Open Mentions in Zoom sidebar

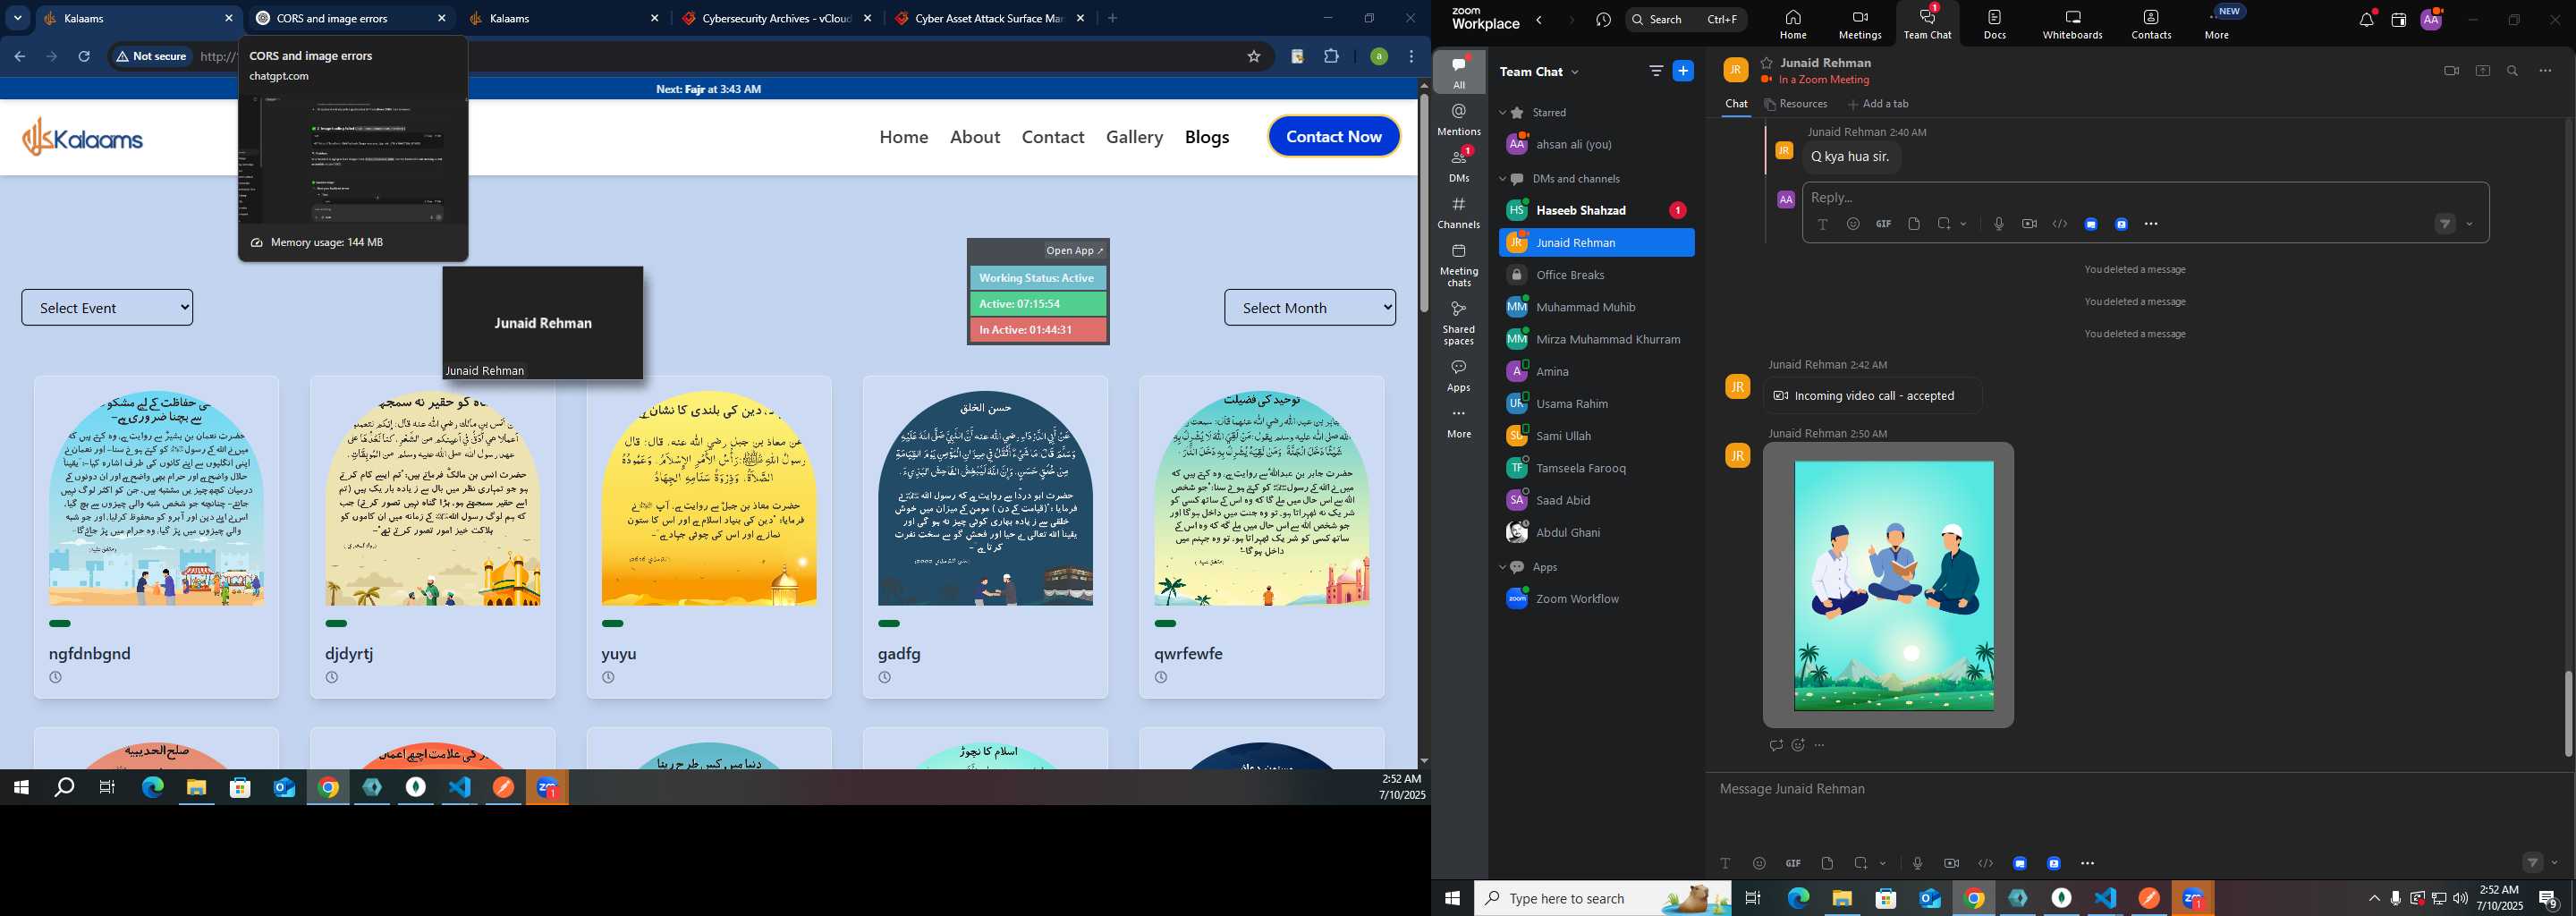(1459, 119)
